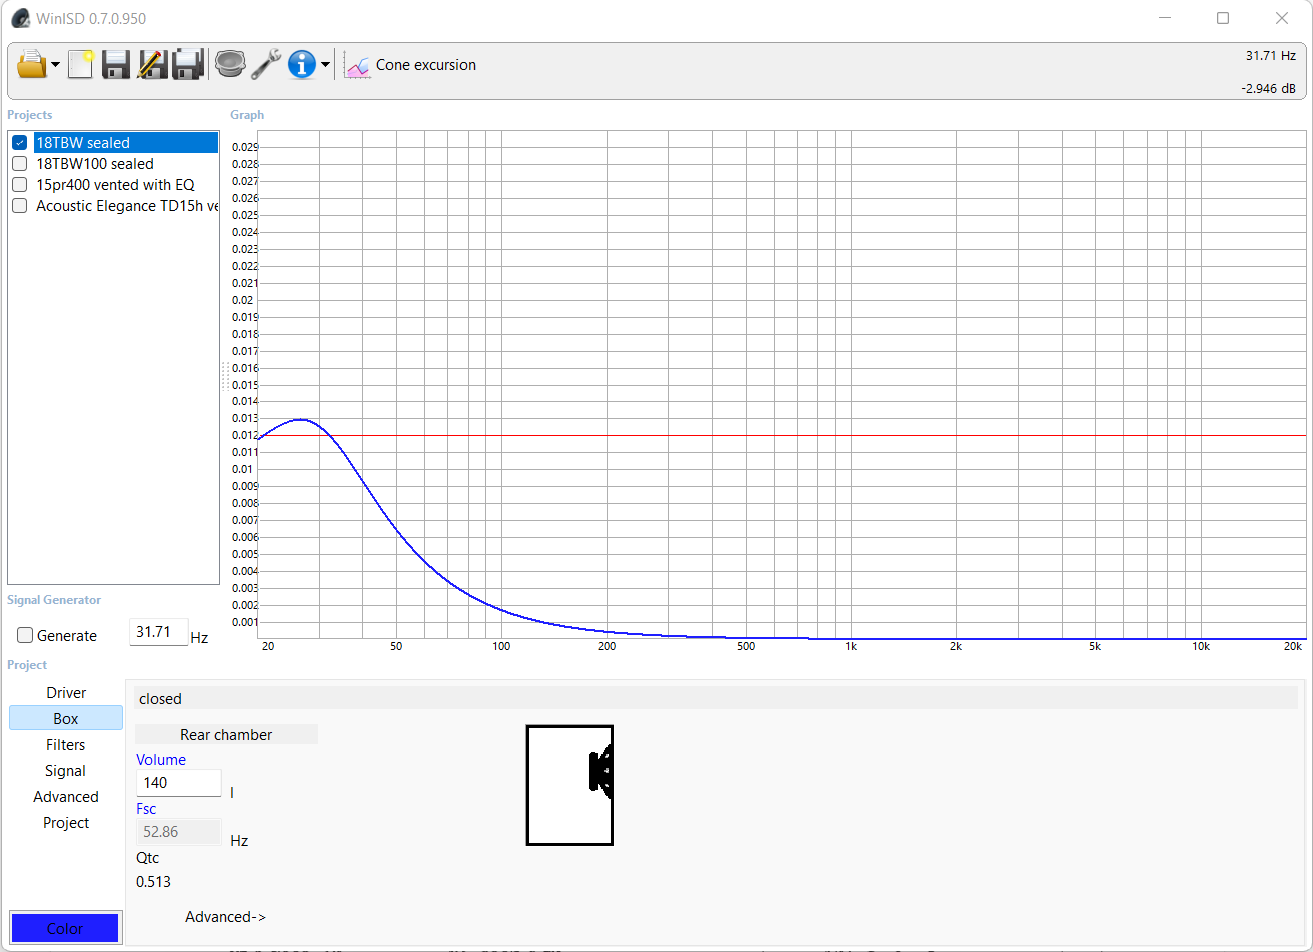
Task: Enable the 15pr400 vented with EQ checkbox
Action: click(19, 185)
